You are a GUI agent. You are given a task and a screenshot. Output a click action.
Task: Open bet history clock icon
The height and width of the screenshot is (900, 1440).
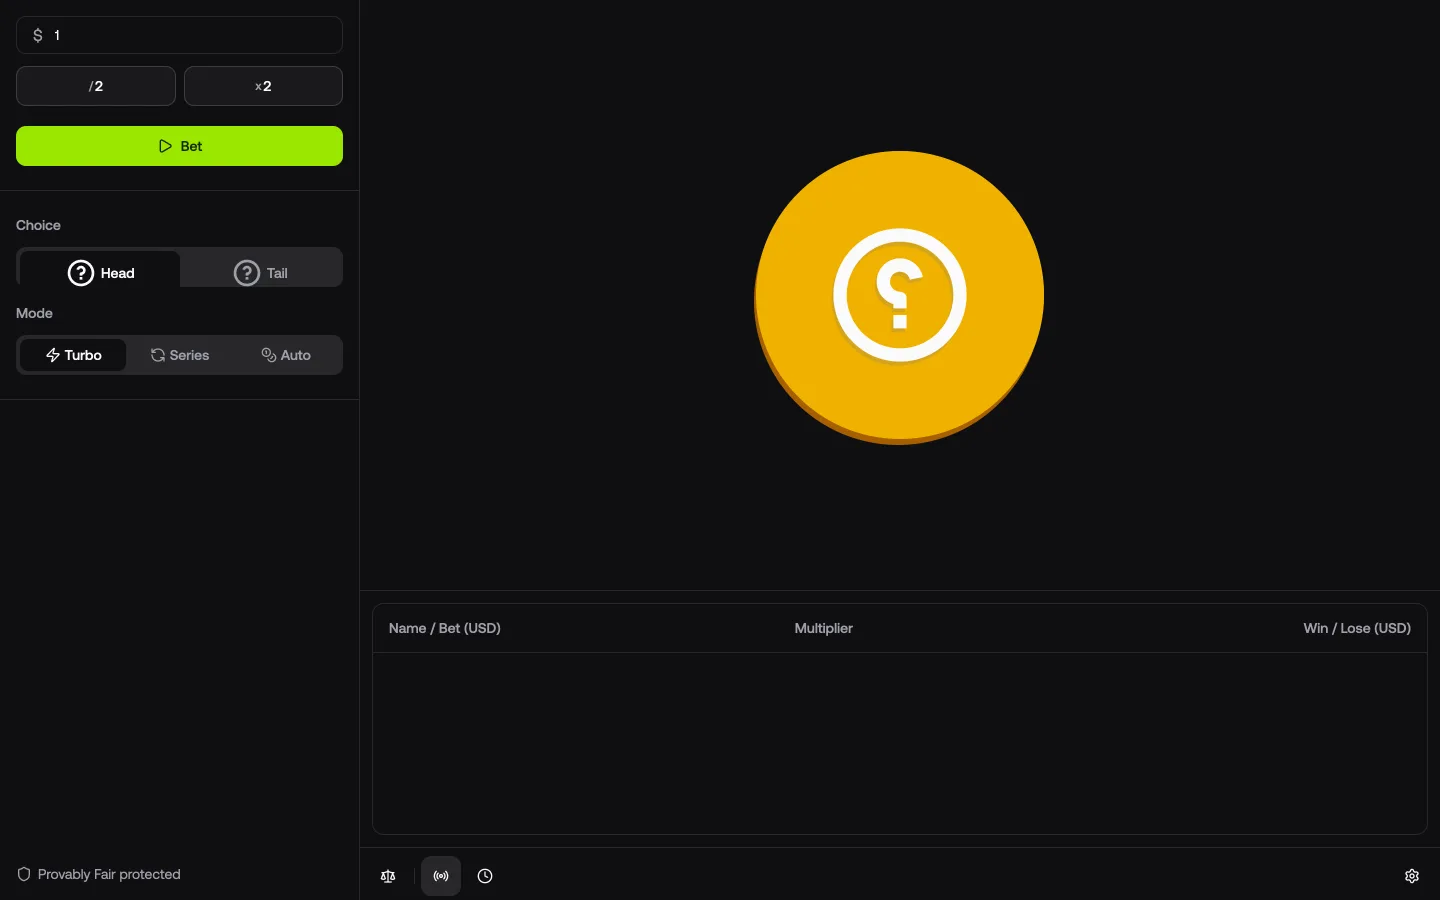485,876
